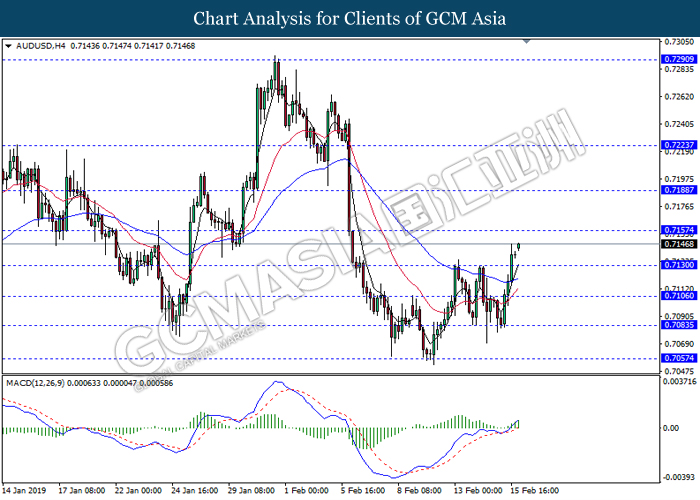
Task: Click the latest MACD histogram bar
Action: tap(519, 424)
